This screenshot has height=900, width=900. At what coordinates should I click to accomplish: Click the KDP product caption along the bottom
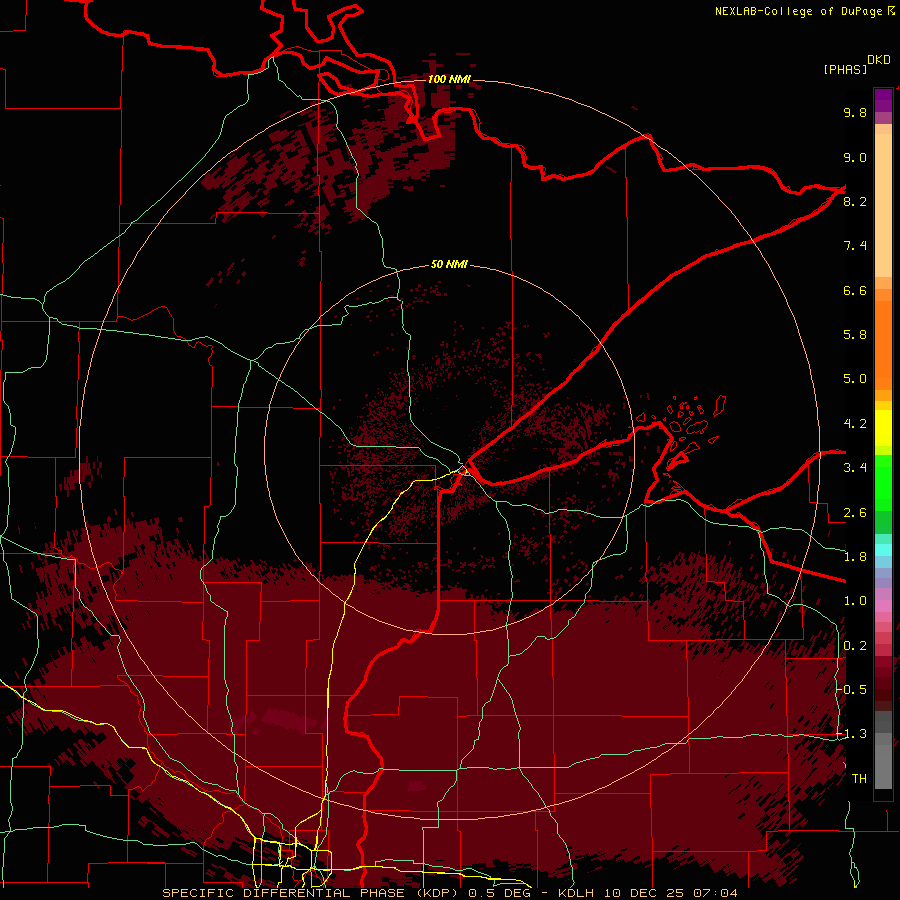tap(449, 893)
